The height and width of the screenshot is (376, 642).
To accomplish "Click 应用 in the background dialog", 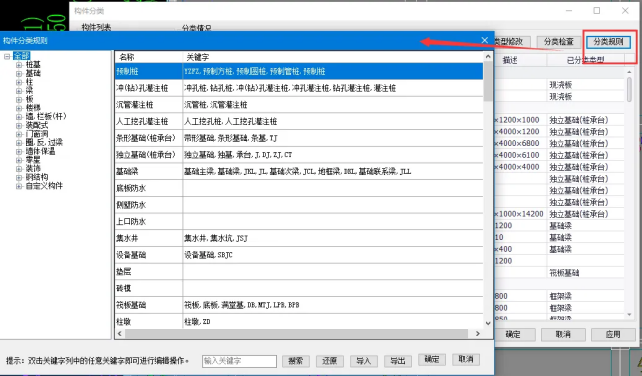I will click(x=613, y=335).
